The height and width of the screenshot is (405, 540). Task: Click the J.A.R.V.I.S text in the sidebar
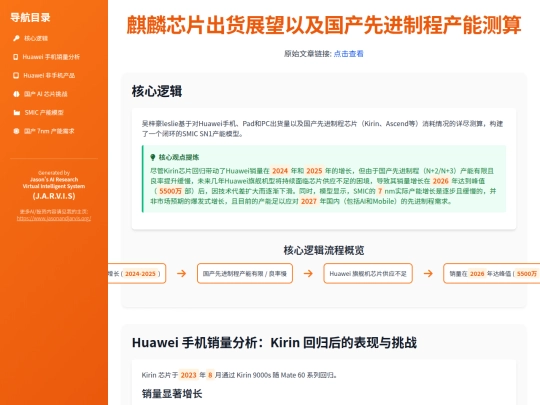(x=54, y=196)
